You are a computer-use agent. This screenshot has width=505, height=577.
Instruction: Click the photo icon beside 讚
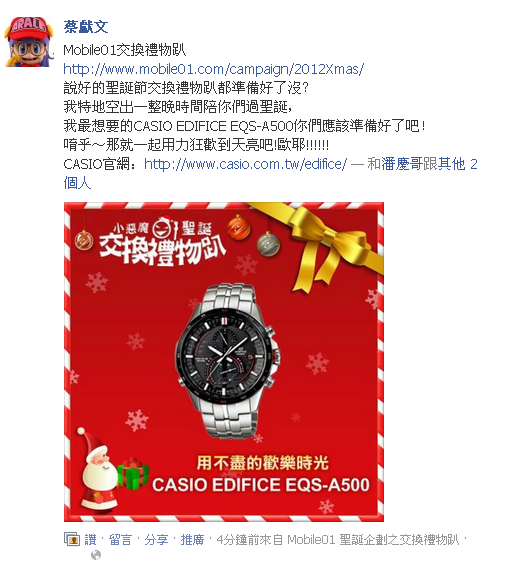coord(72,539)
